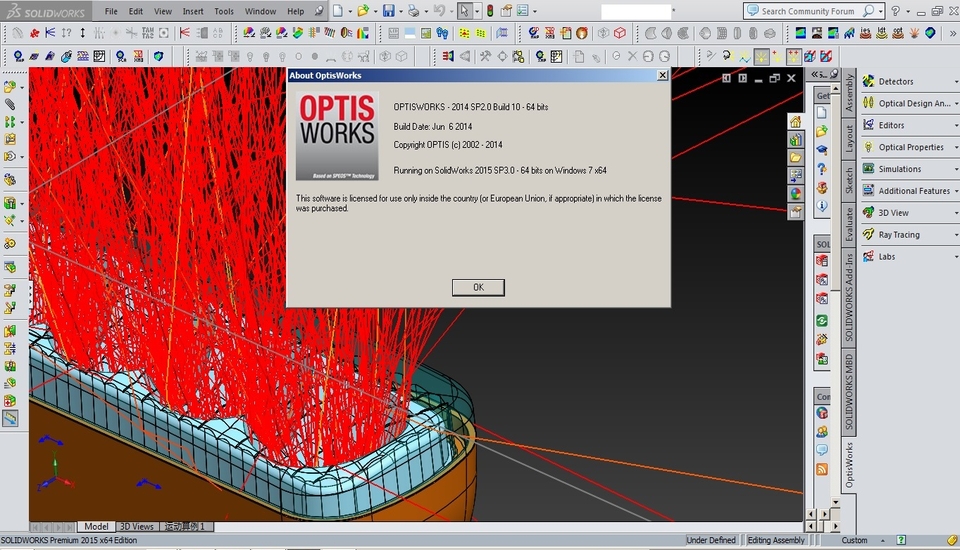Open the Window menu
960x550 pixels.
pyautogui.click(x=260, y=11)
